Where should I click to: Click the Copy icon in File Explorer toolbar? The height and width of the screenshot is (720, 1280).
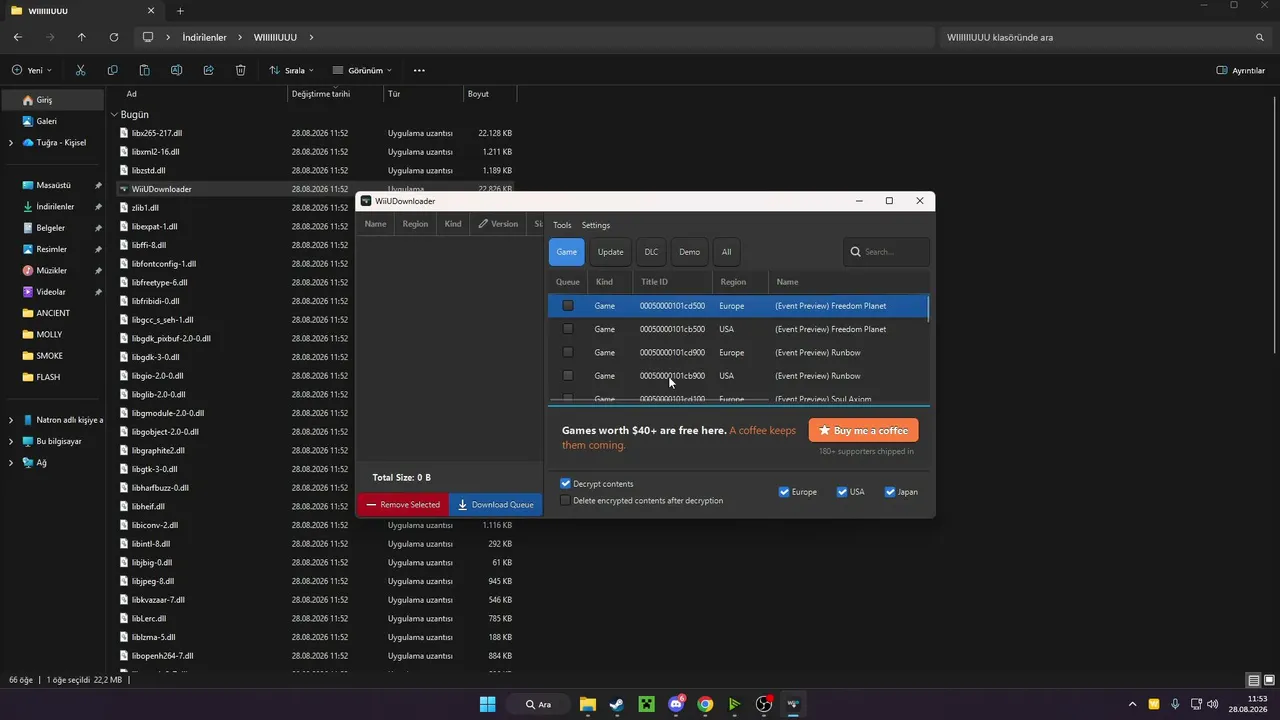112,71
